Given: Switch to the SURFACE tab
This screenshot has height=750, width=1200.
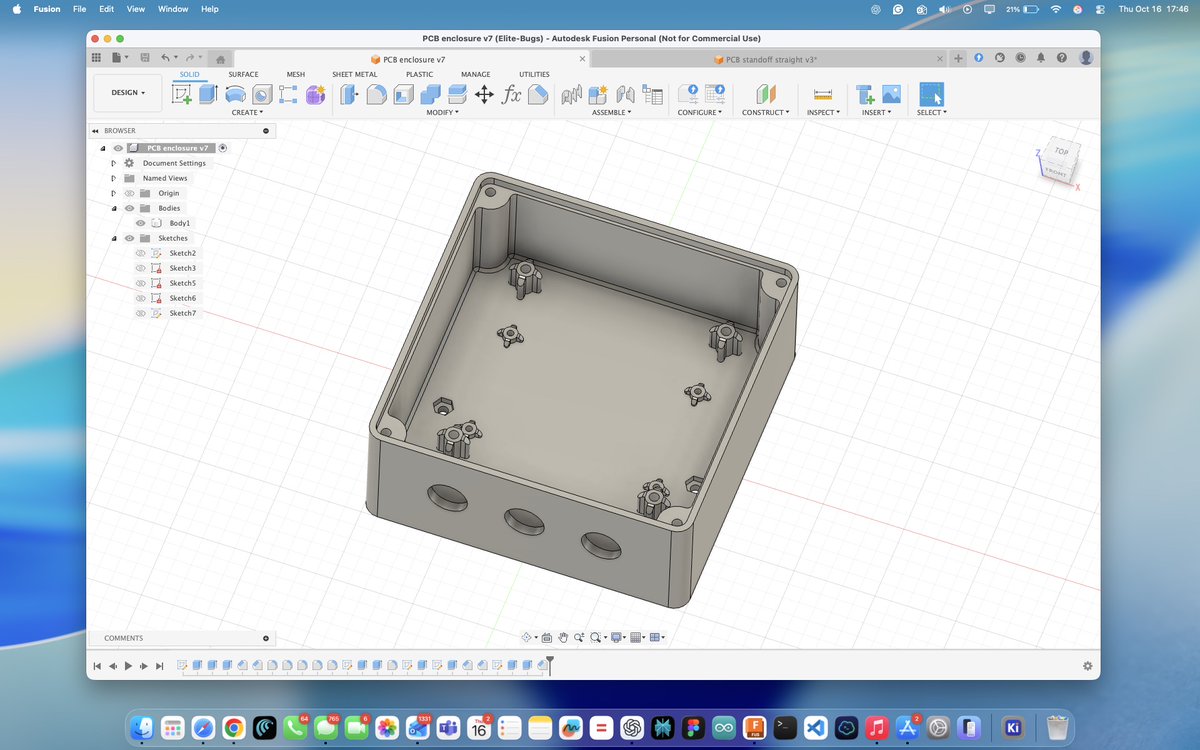Looking at the screenshot, I should 243,74.
